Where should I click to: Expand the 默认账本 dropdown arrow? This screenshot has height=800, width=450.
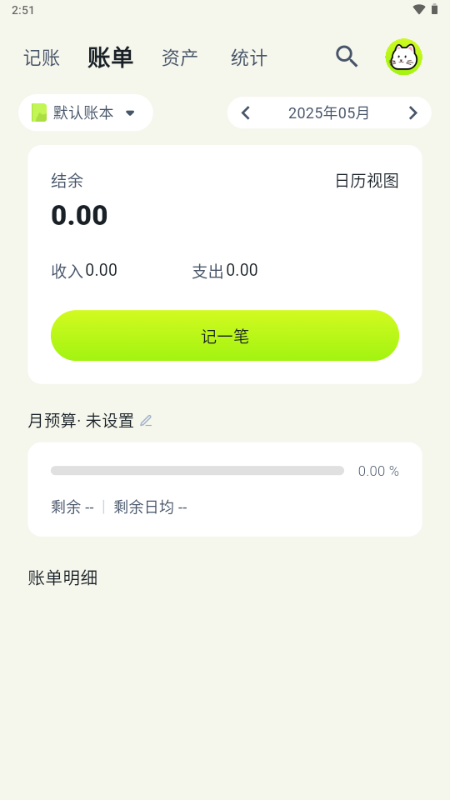pos(130,113)
